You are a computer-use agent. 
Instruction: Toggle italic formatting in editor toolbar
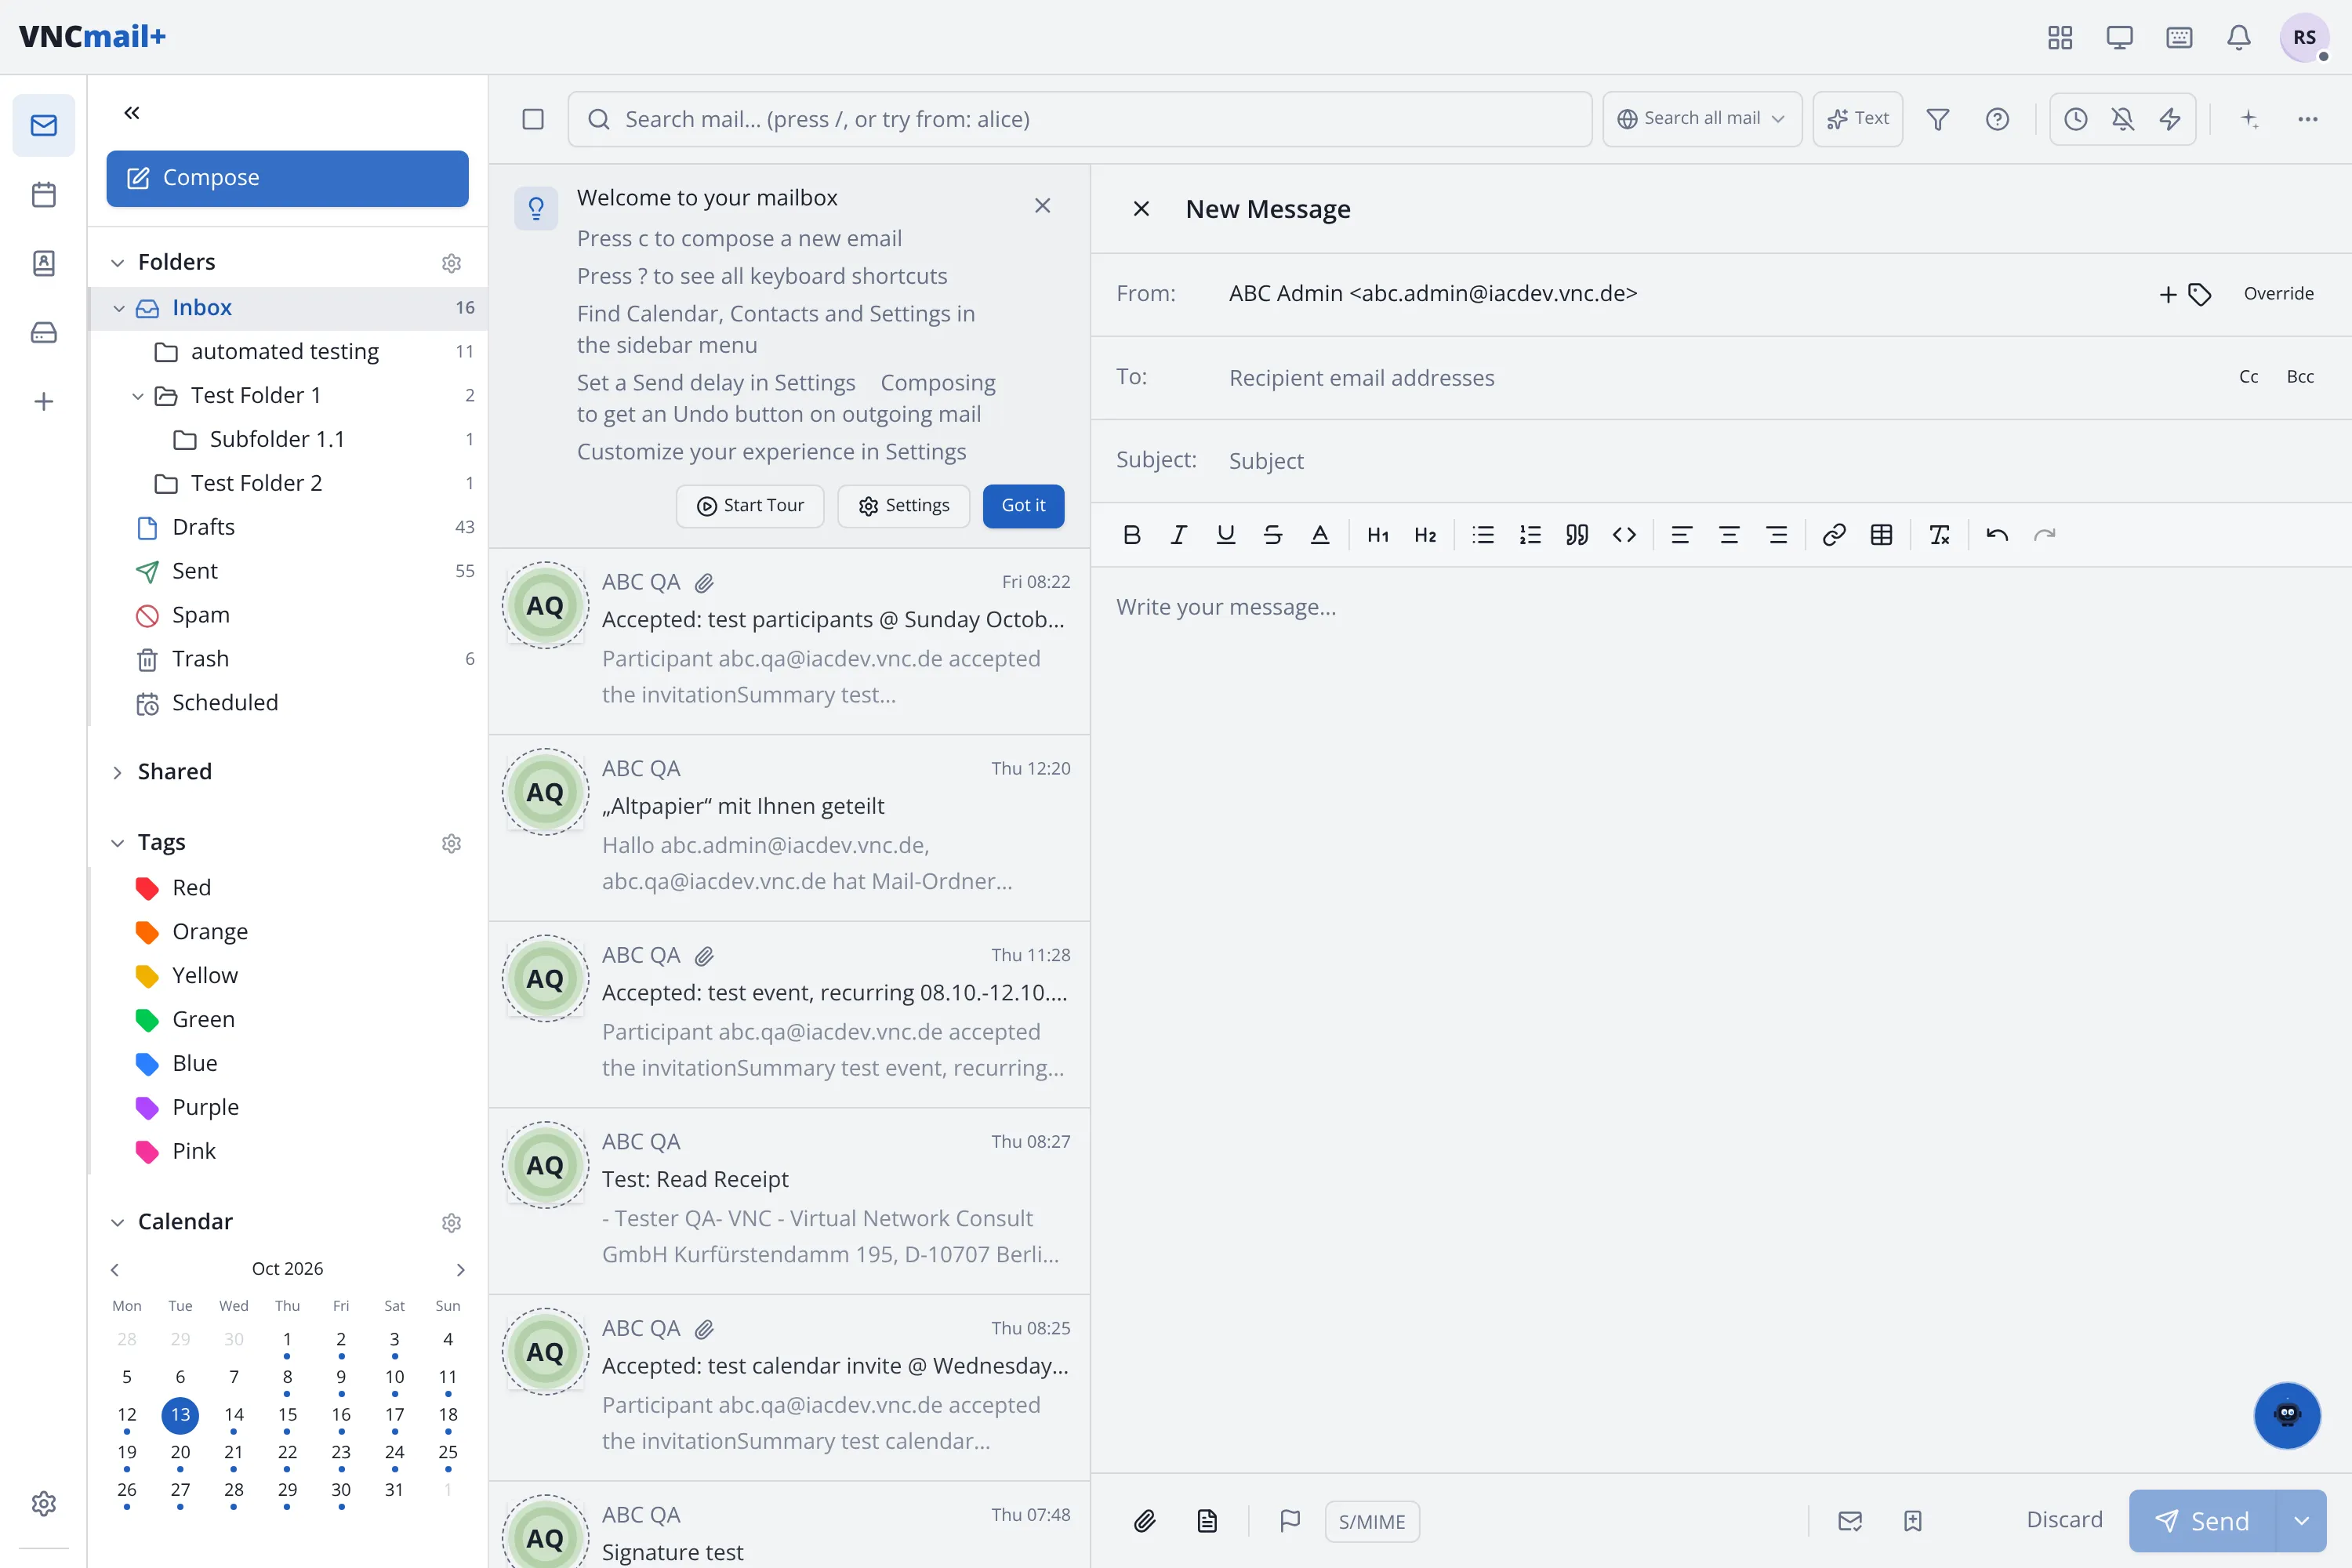[x=1178, y=535]
